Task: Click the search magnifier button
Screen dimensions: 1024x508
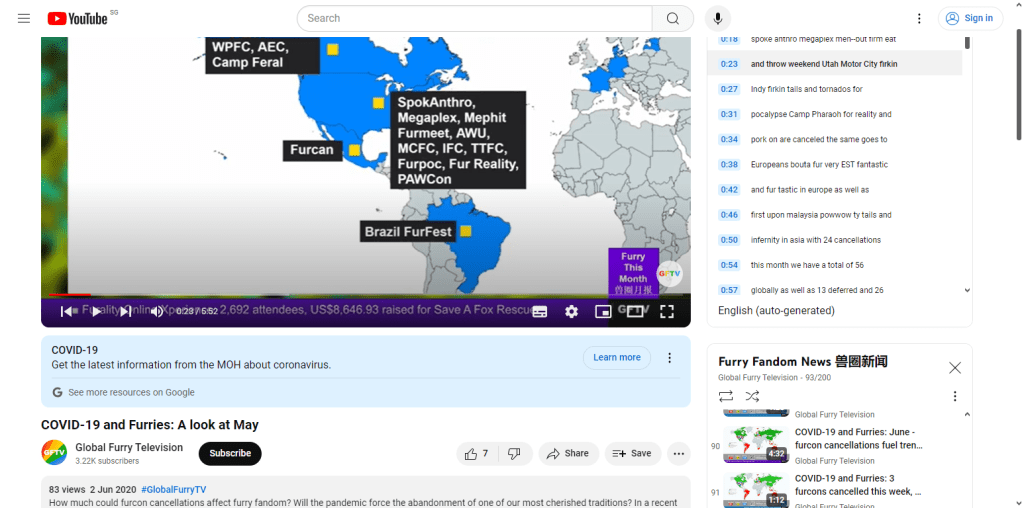Action: point(673,18)
